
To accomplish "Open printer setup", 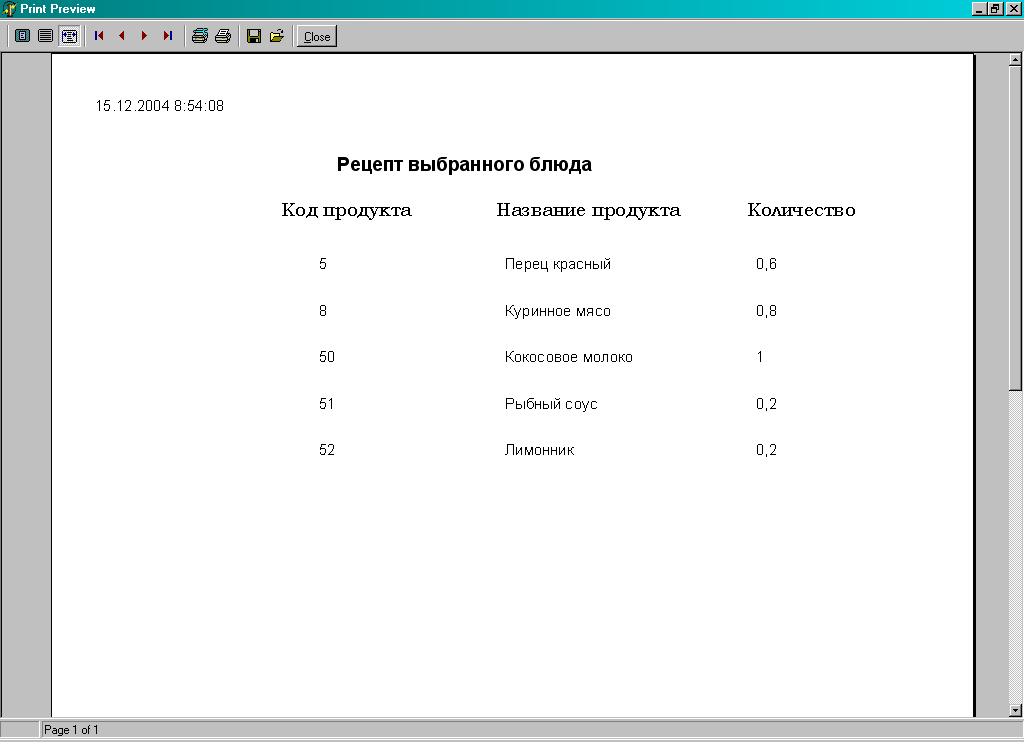I will click(200, 36).
